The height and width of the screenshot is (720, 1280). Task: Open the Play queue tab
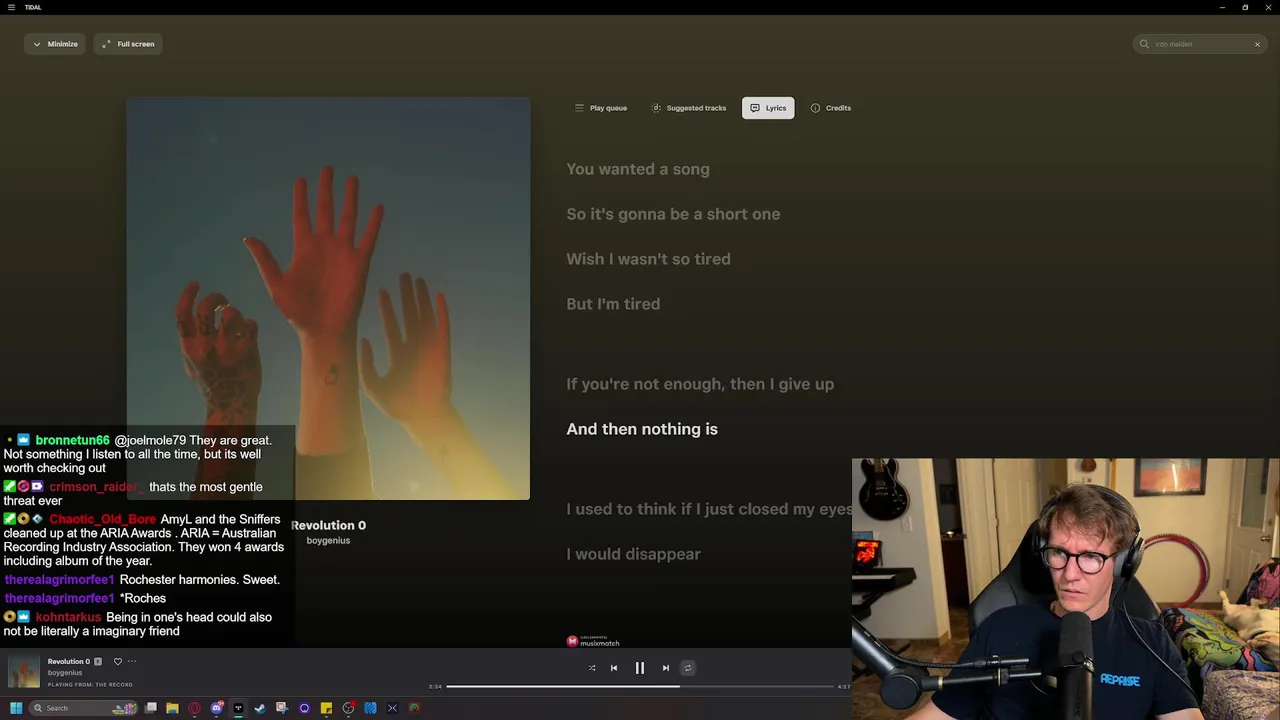tap(601, 108)
